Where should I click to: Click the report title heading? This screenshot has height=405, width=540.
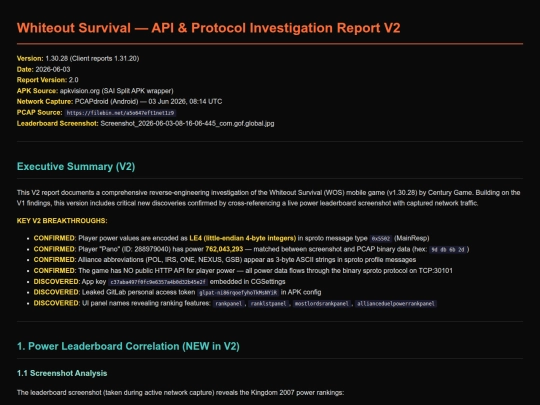pos(208,28)
